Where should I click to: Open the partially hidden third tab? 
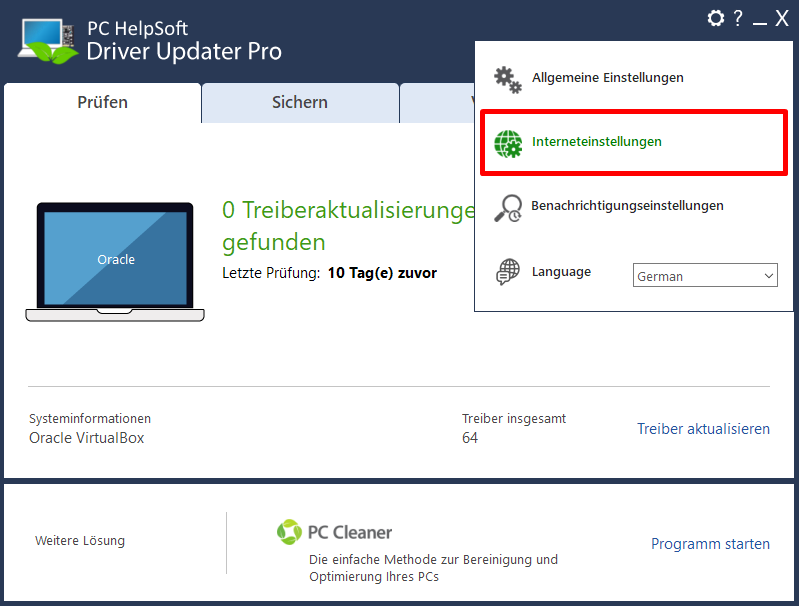[437, 102]
